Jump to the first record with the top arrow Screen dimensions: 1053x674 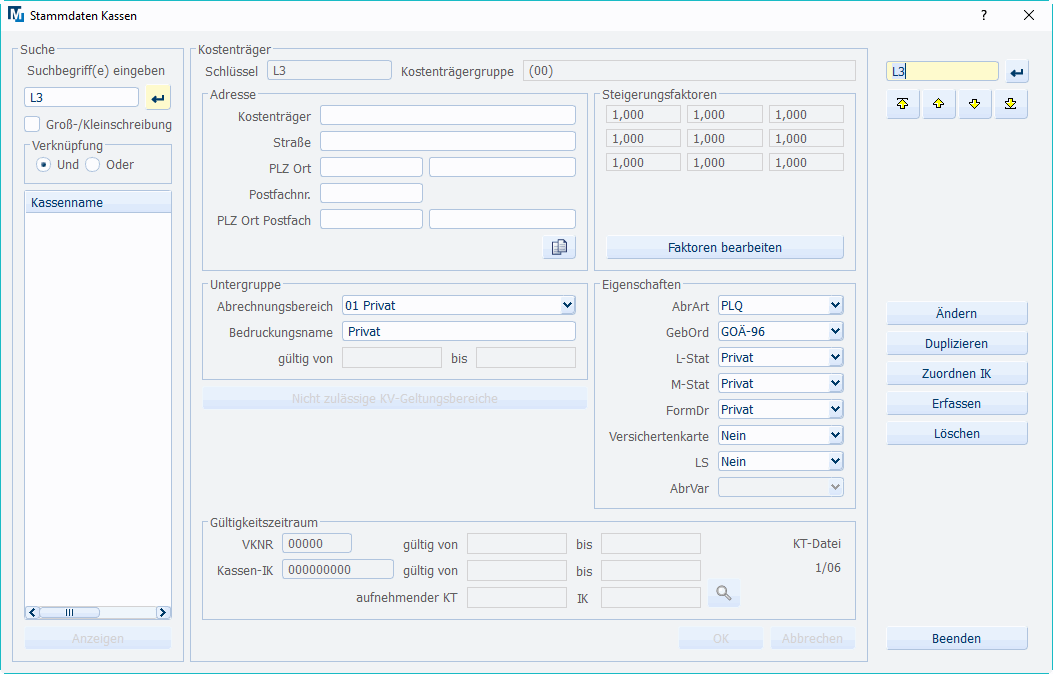903,104
